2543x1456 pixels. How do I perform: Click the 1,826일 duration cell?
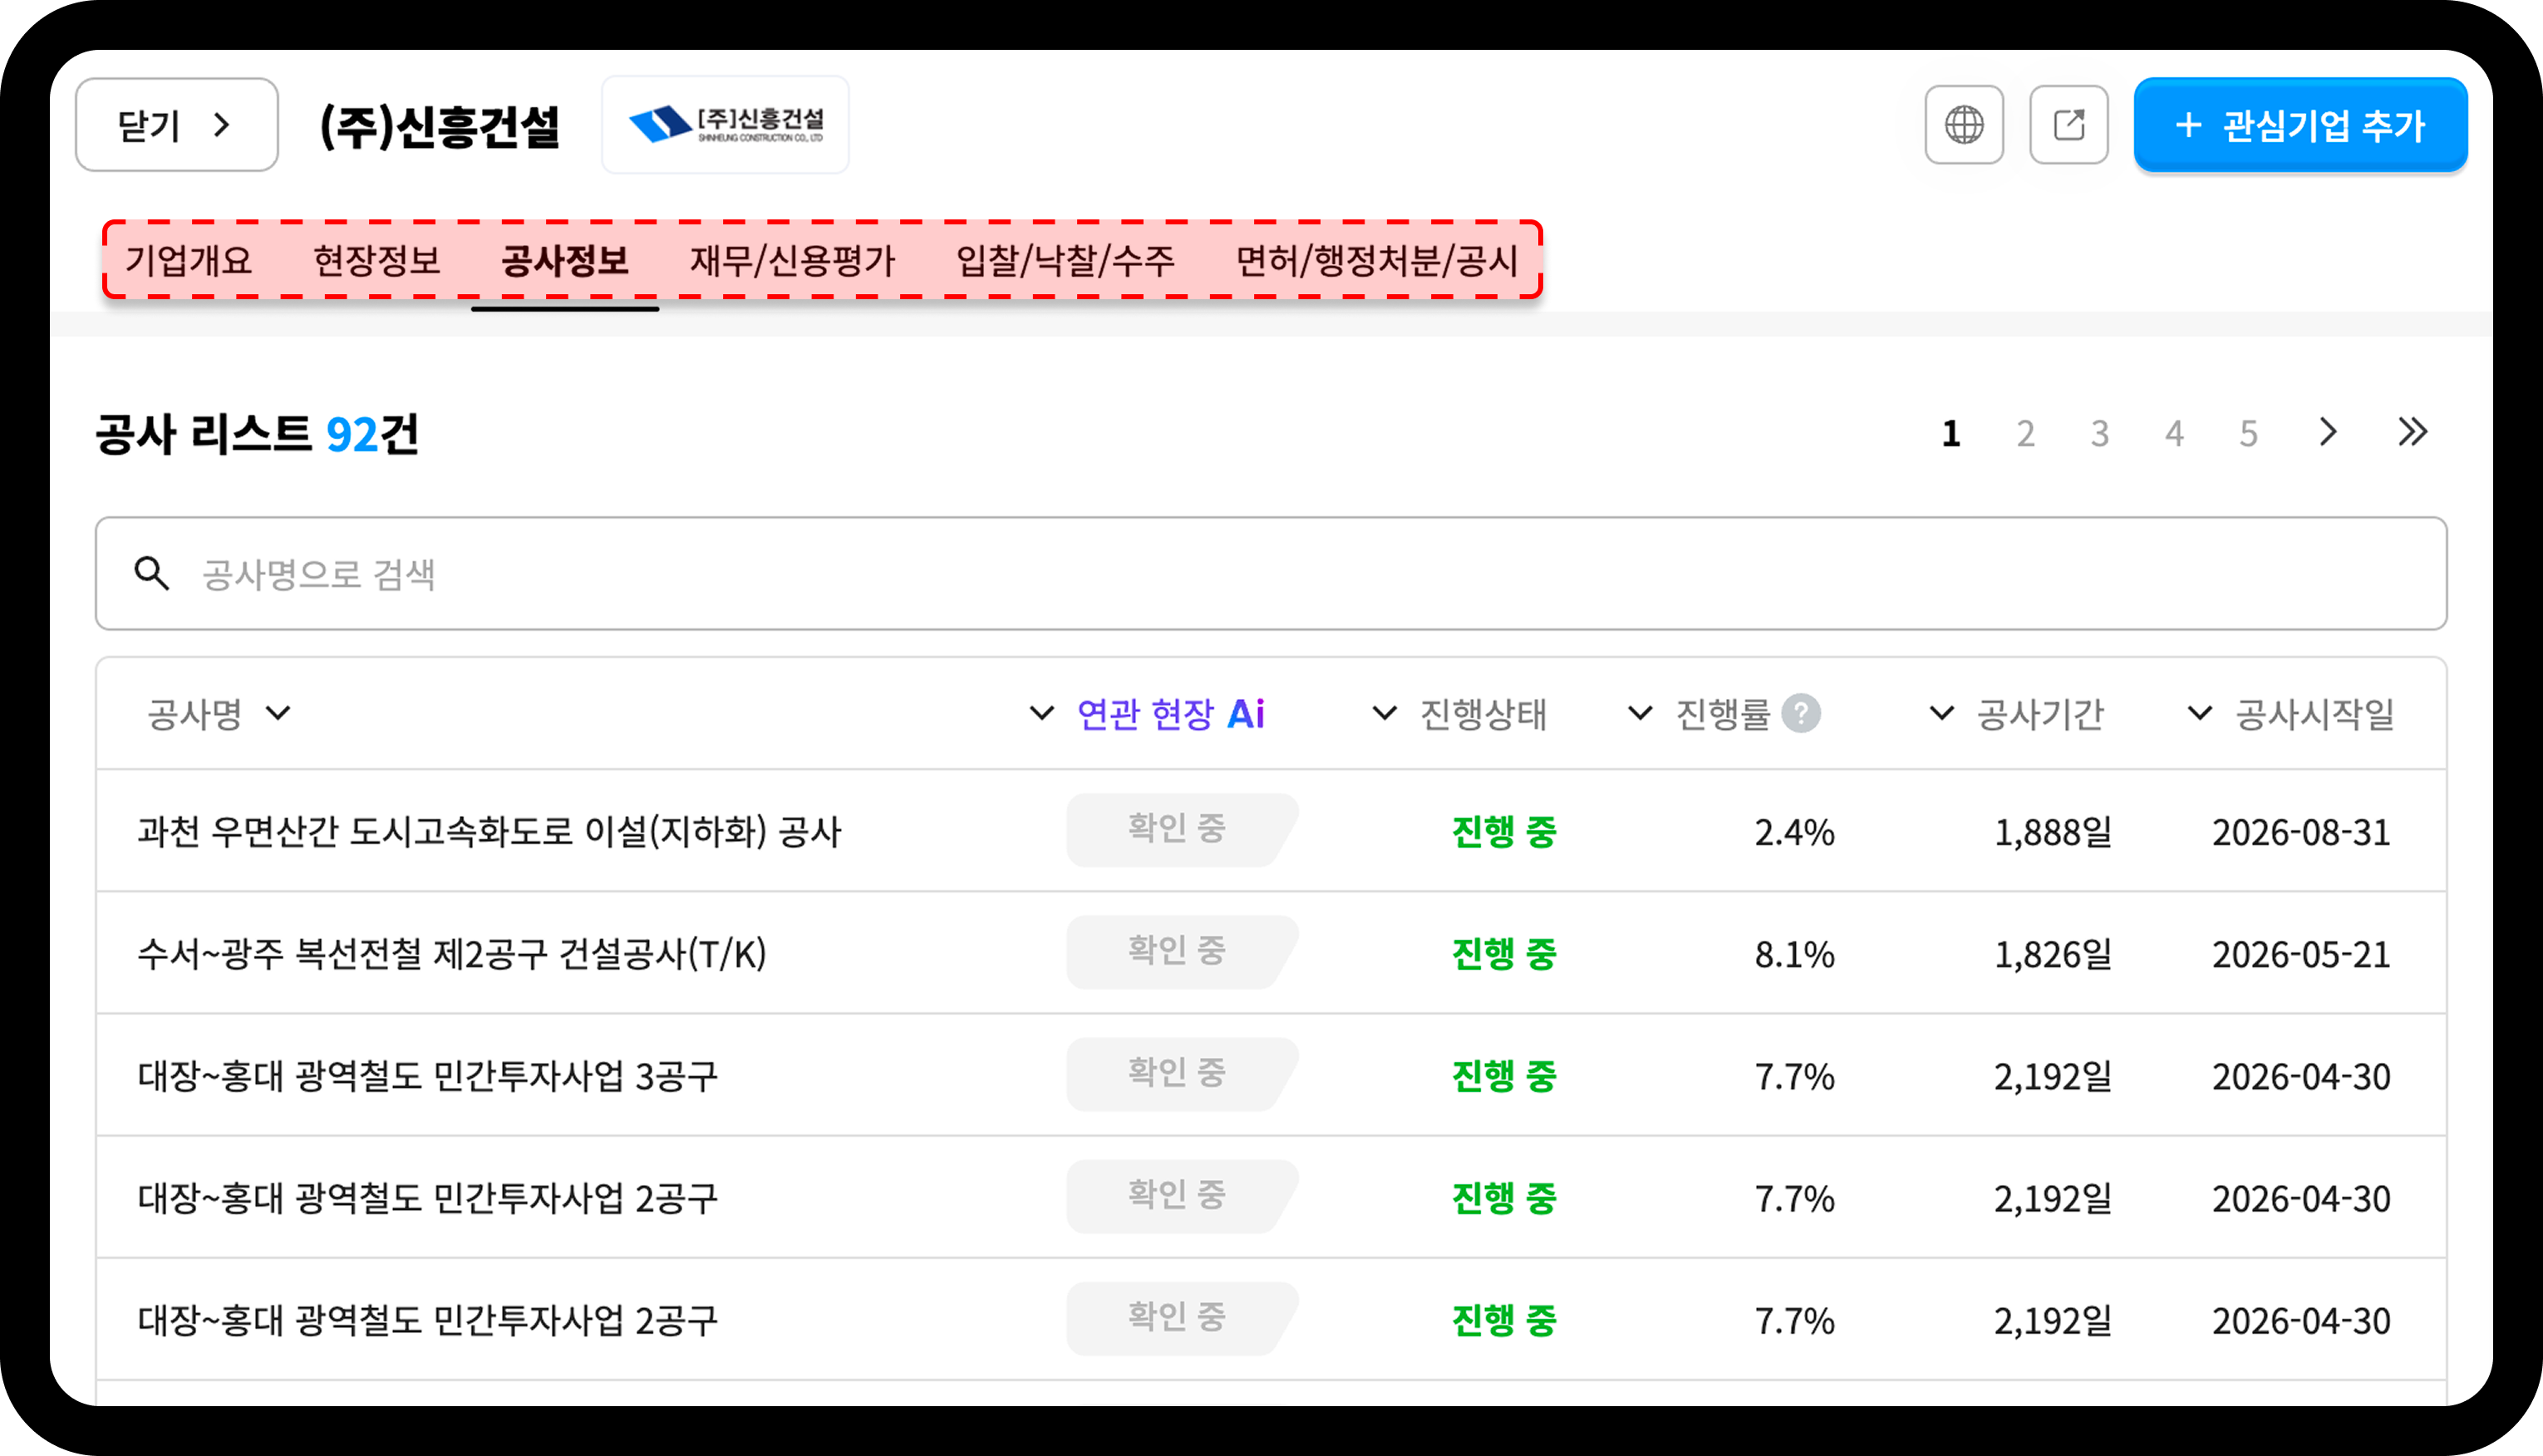click(2053, 955)
